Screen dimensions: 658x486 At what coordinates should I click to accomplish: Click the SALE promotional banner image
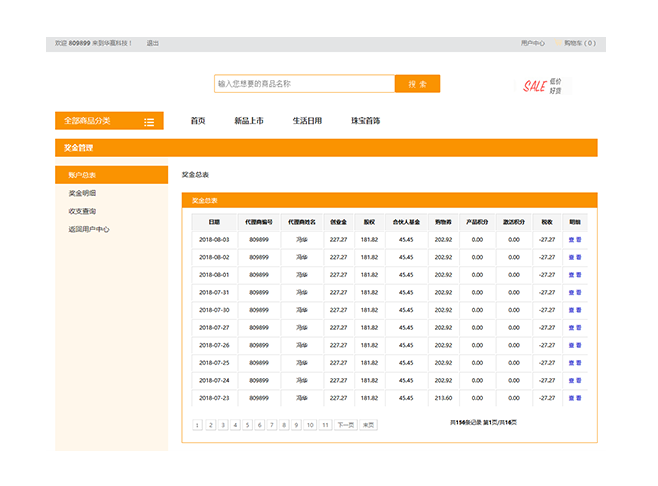(x=543, y=86)
